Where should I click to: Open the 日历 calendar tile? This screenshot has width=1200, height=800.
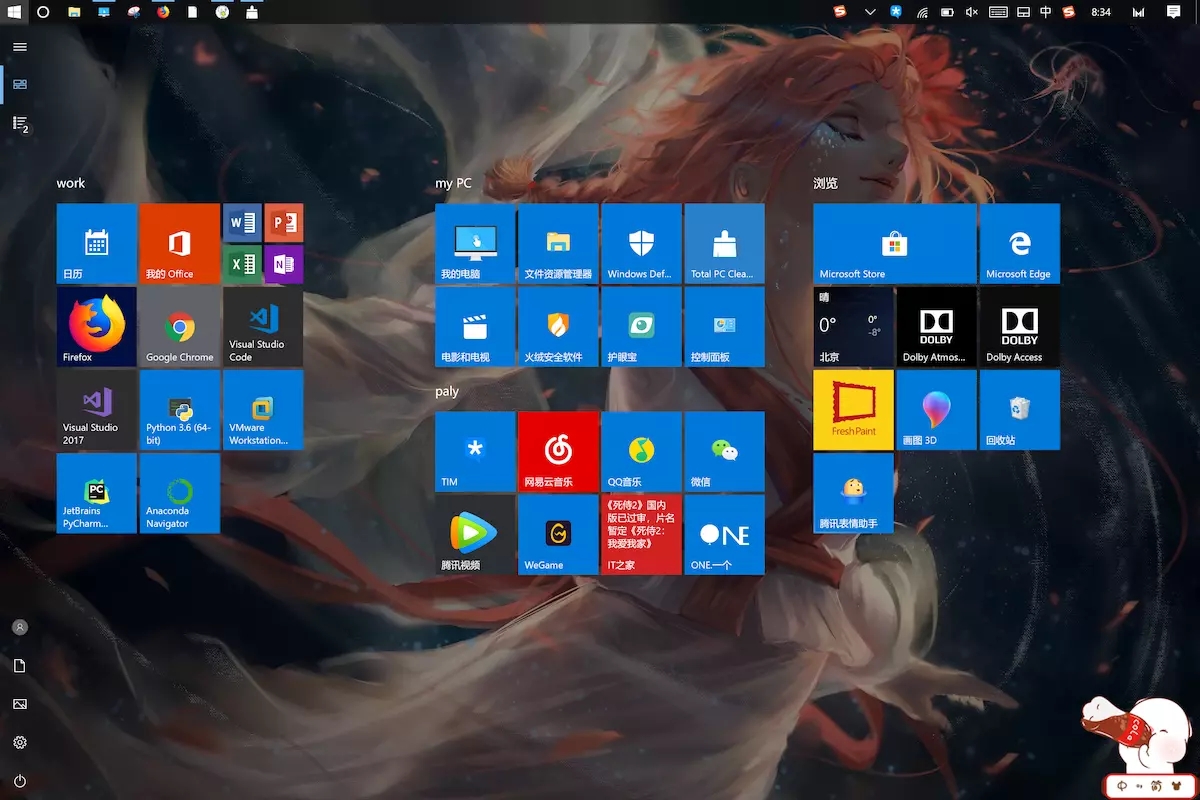pos(97,244)
